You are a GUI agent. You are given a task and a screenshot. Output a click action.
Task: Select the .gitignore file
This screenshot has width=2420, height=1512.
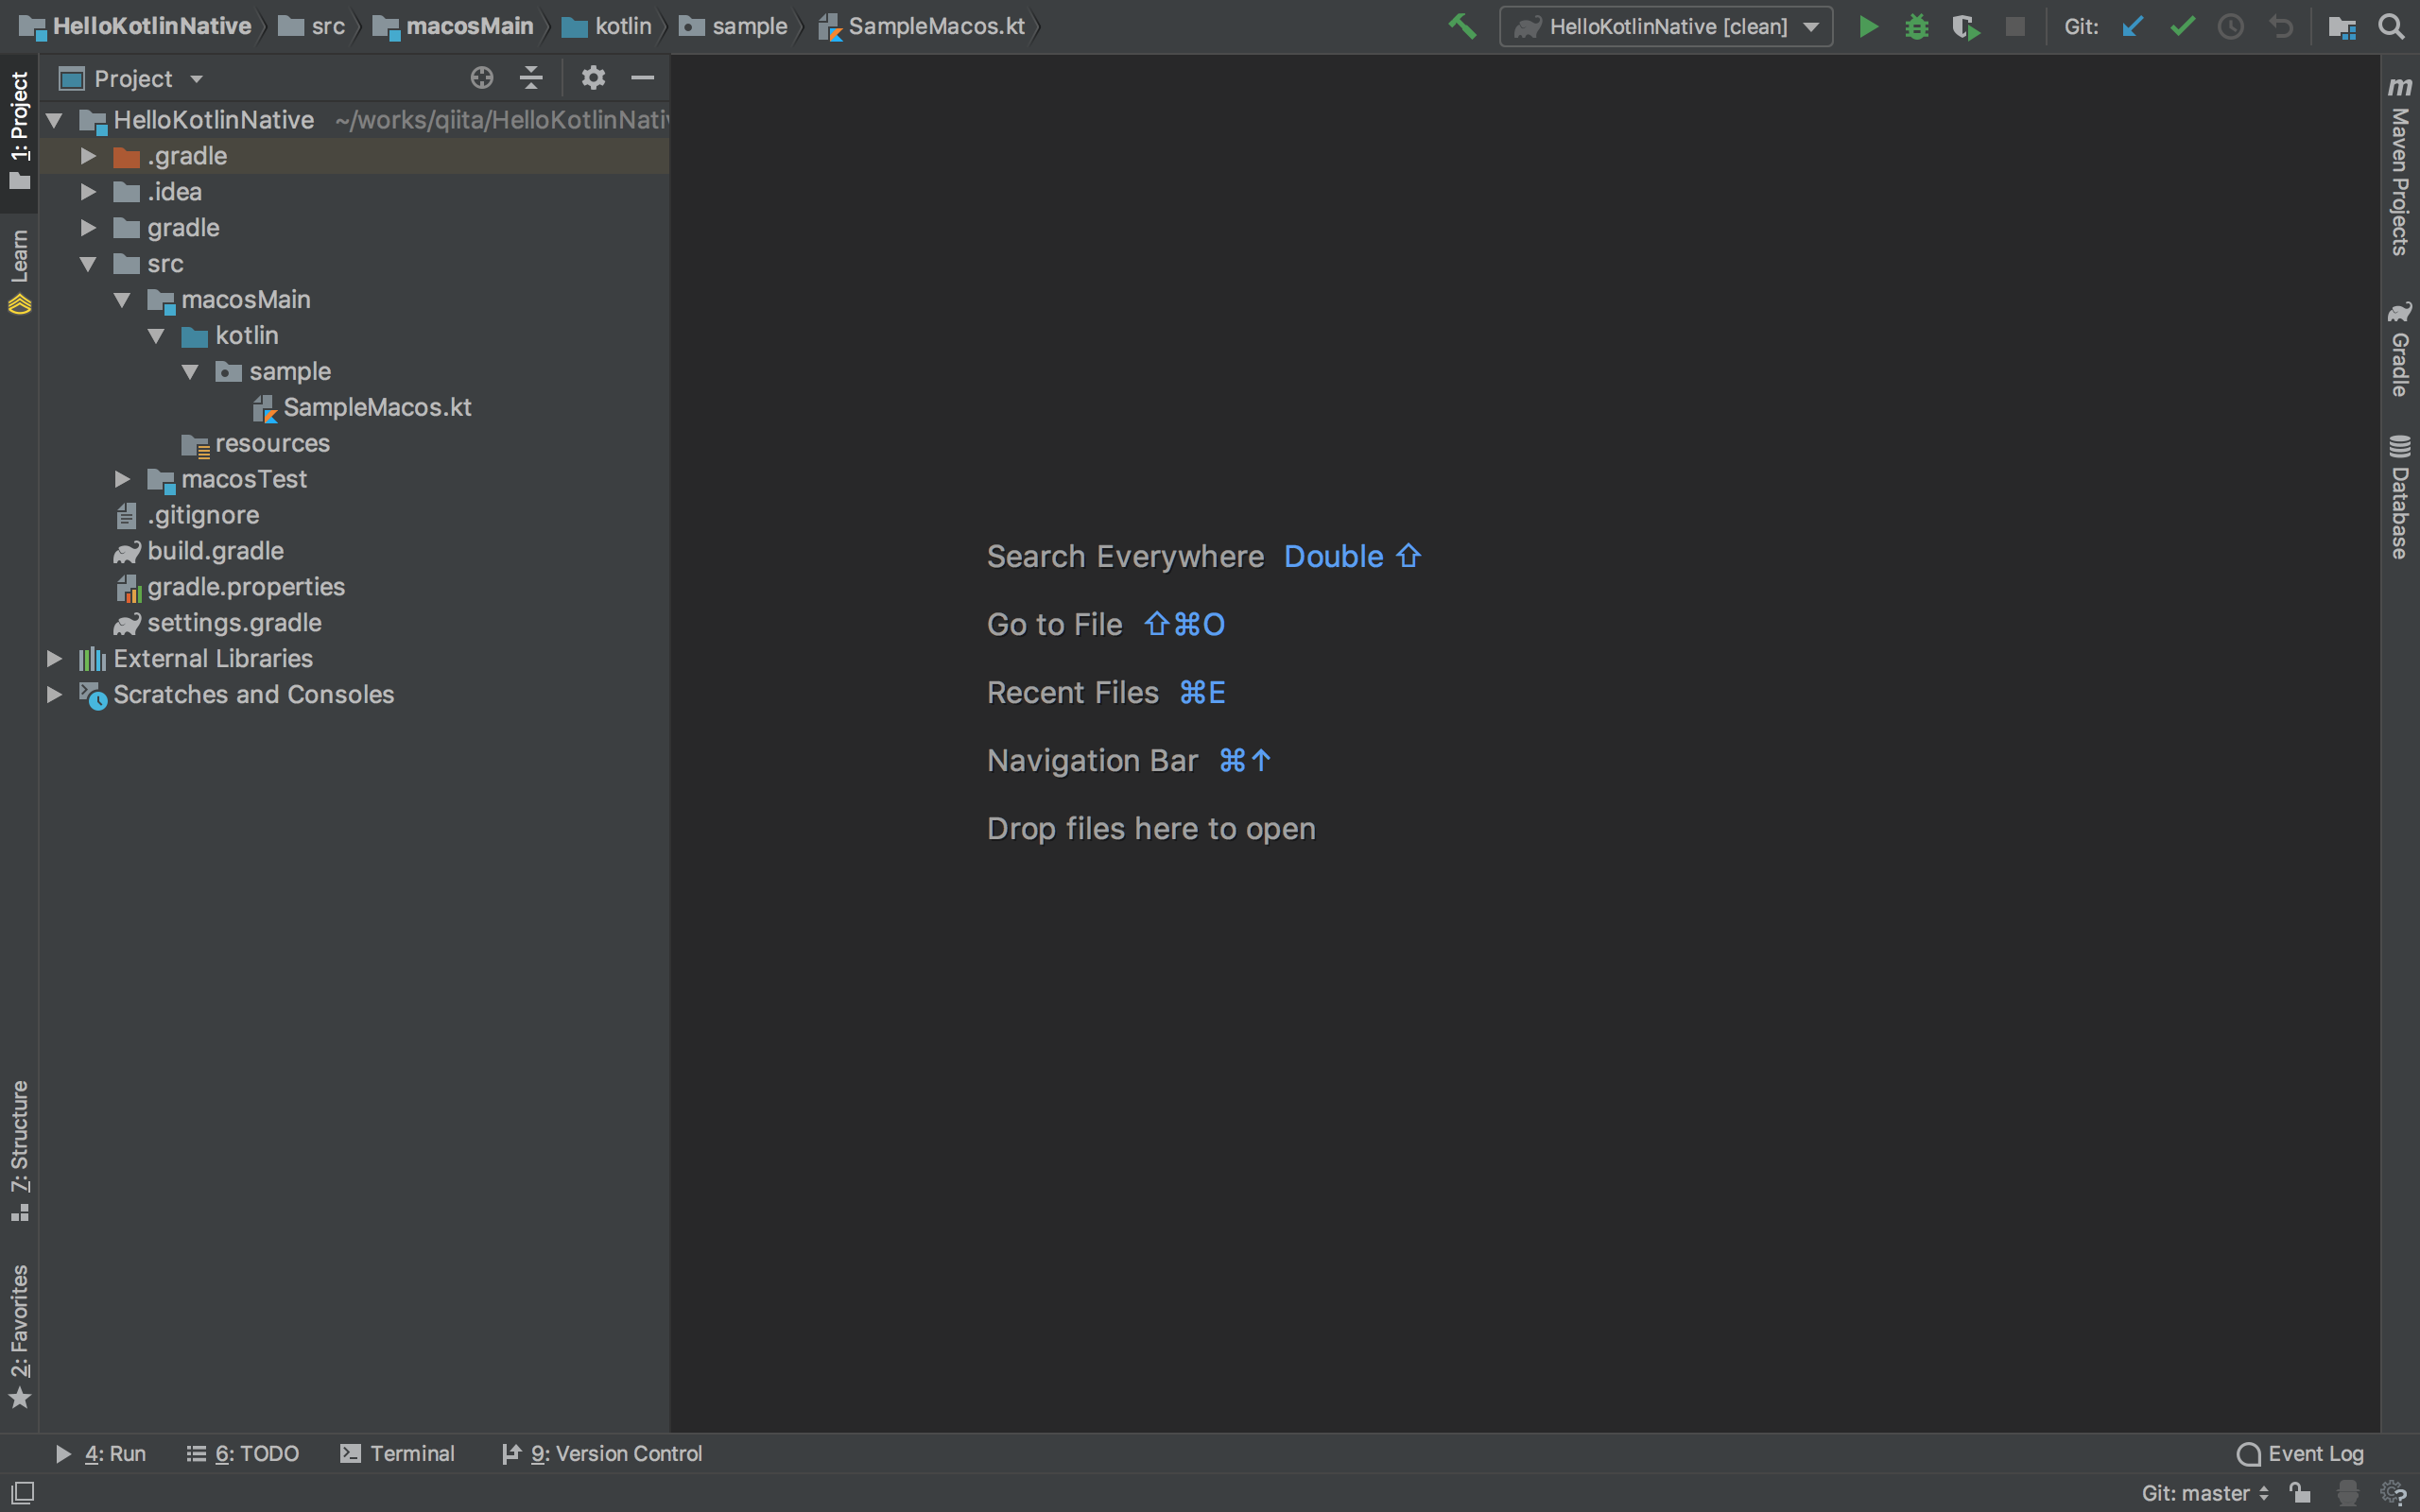point(203,515)
